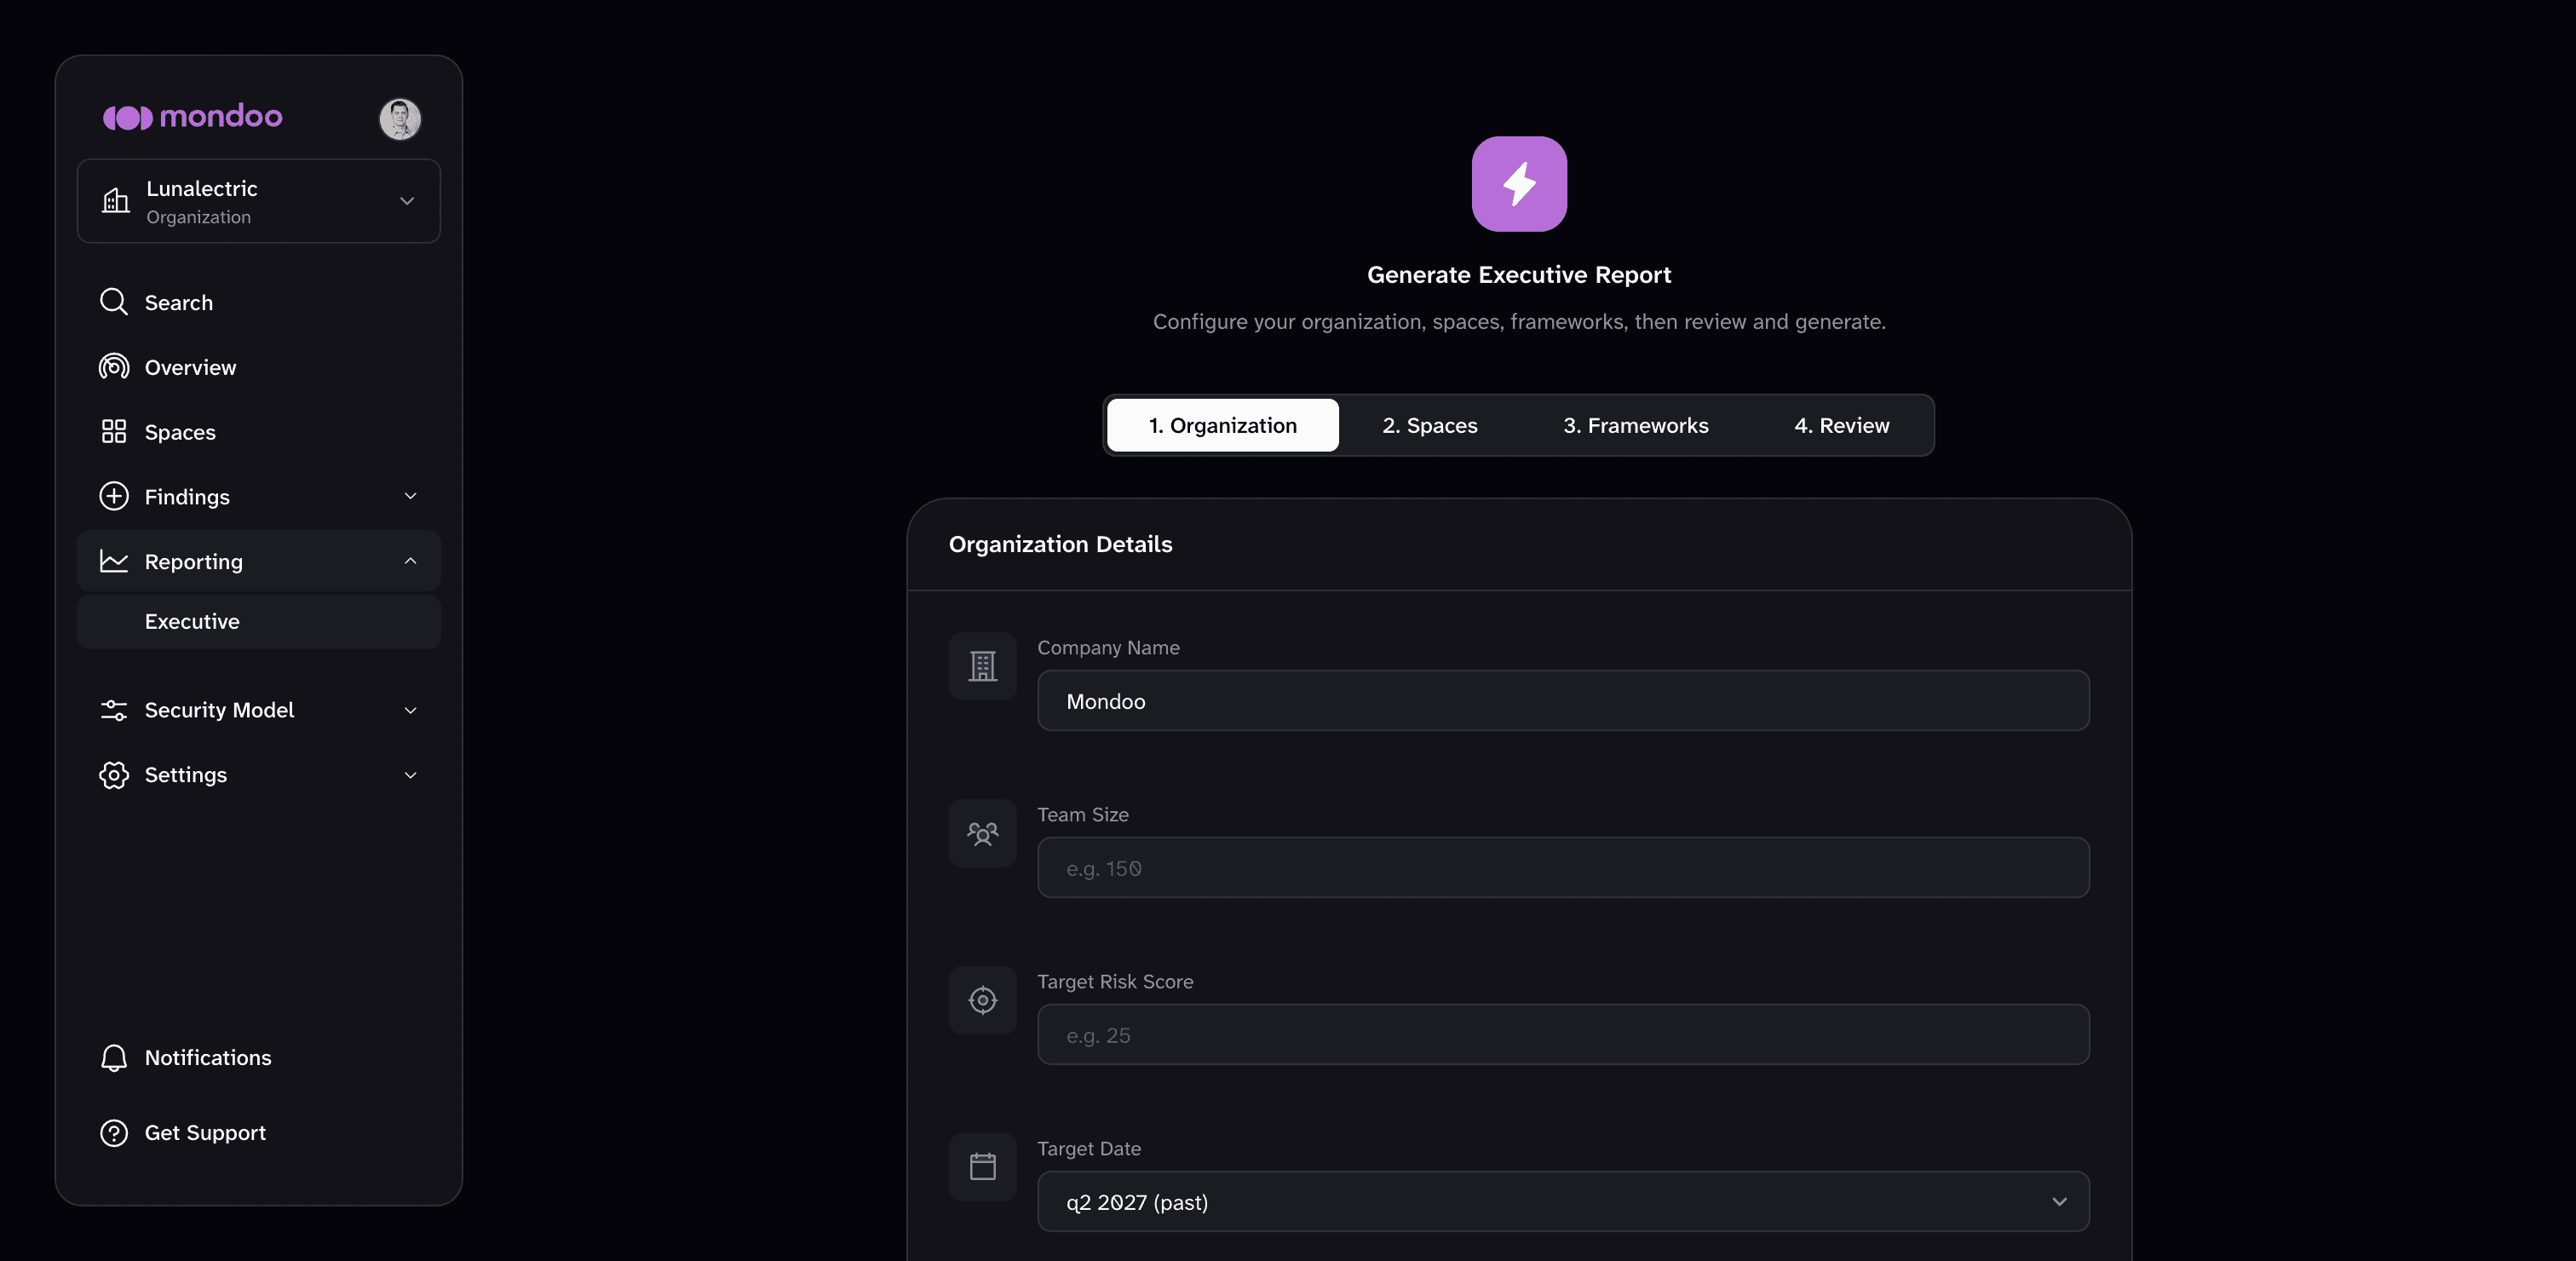This screenshot has height=1261, width=2576.
Task: Go to the 4. Review tab
Action: (1841, 426)
